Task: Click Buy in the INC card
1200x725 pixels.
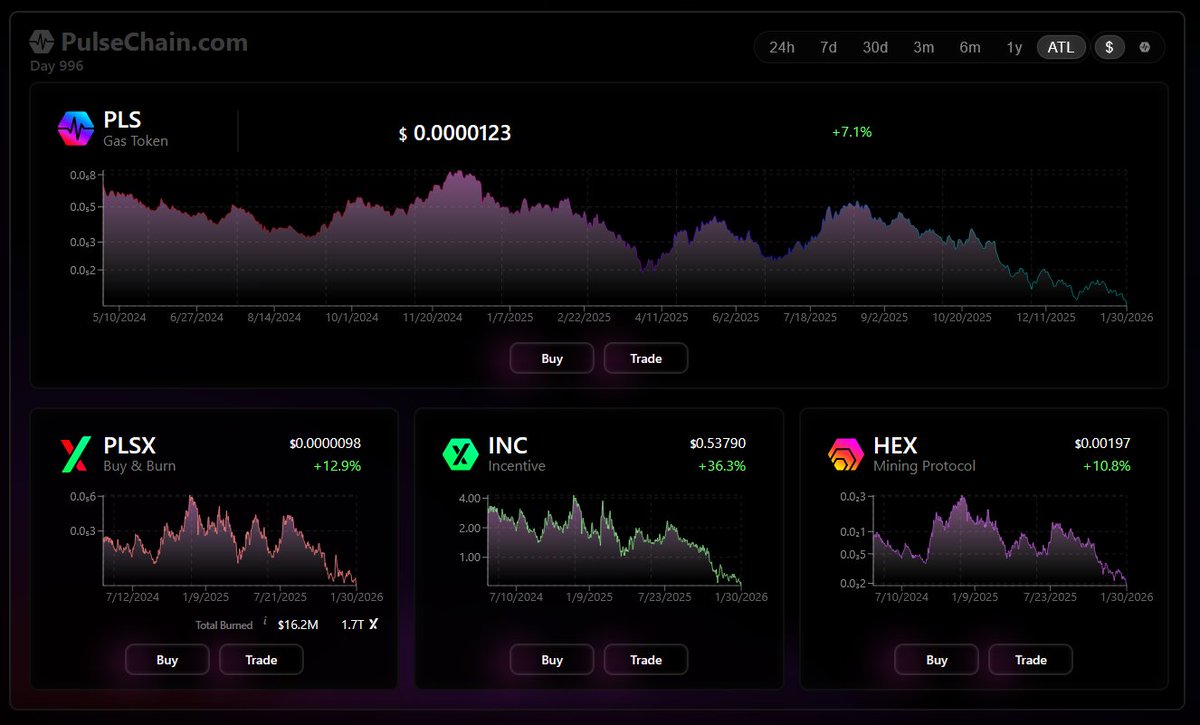Action: coord(552,659)
